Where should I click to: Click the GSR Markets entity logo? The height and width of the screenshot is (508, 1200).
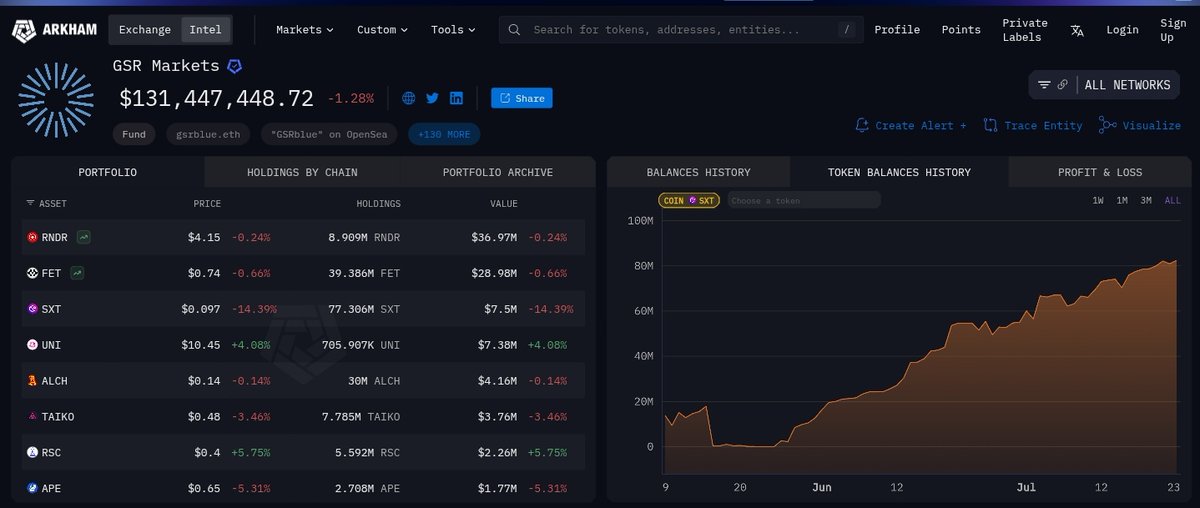56,98
